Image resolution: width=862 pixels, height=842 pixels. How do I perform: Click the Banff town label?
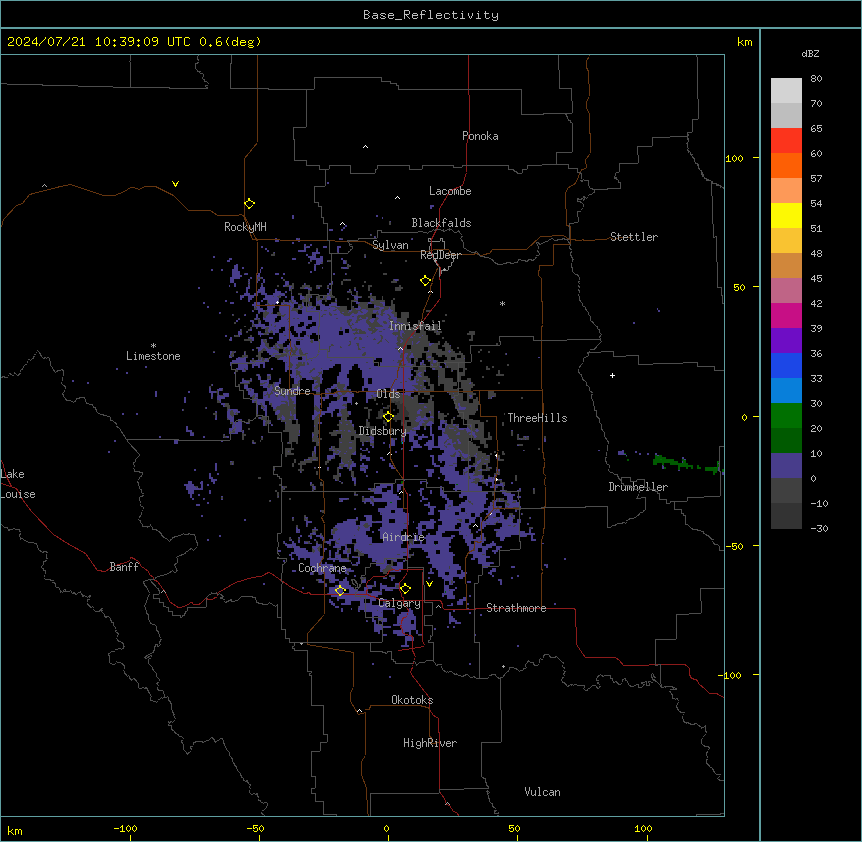124,567
